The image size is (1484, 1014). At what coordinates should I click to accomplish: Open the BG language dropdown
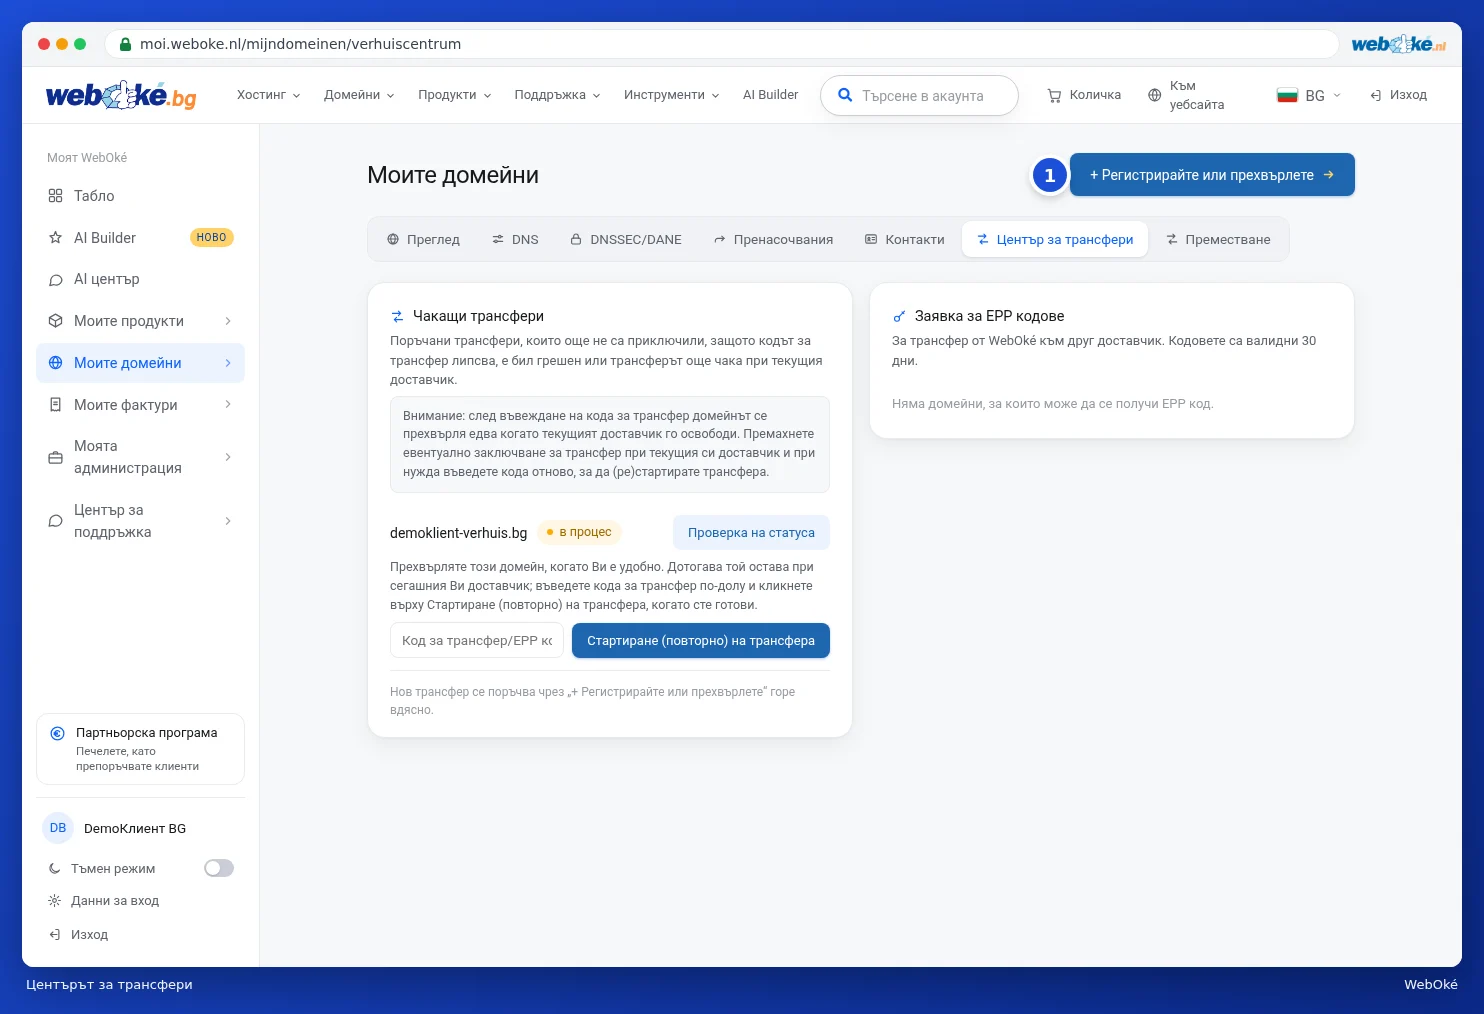[1309, 95]
